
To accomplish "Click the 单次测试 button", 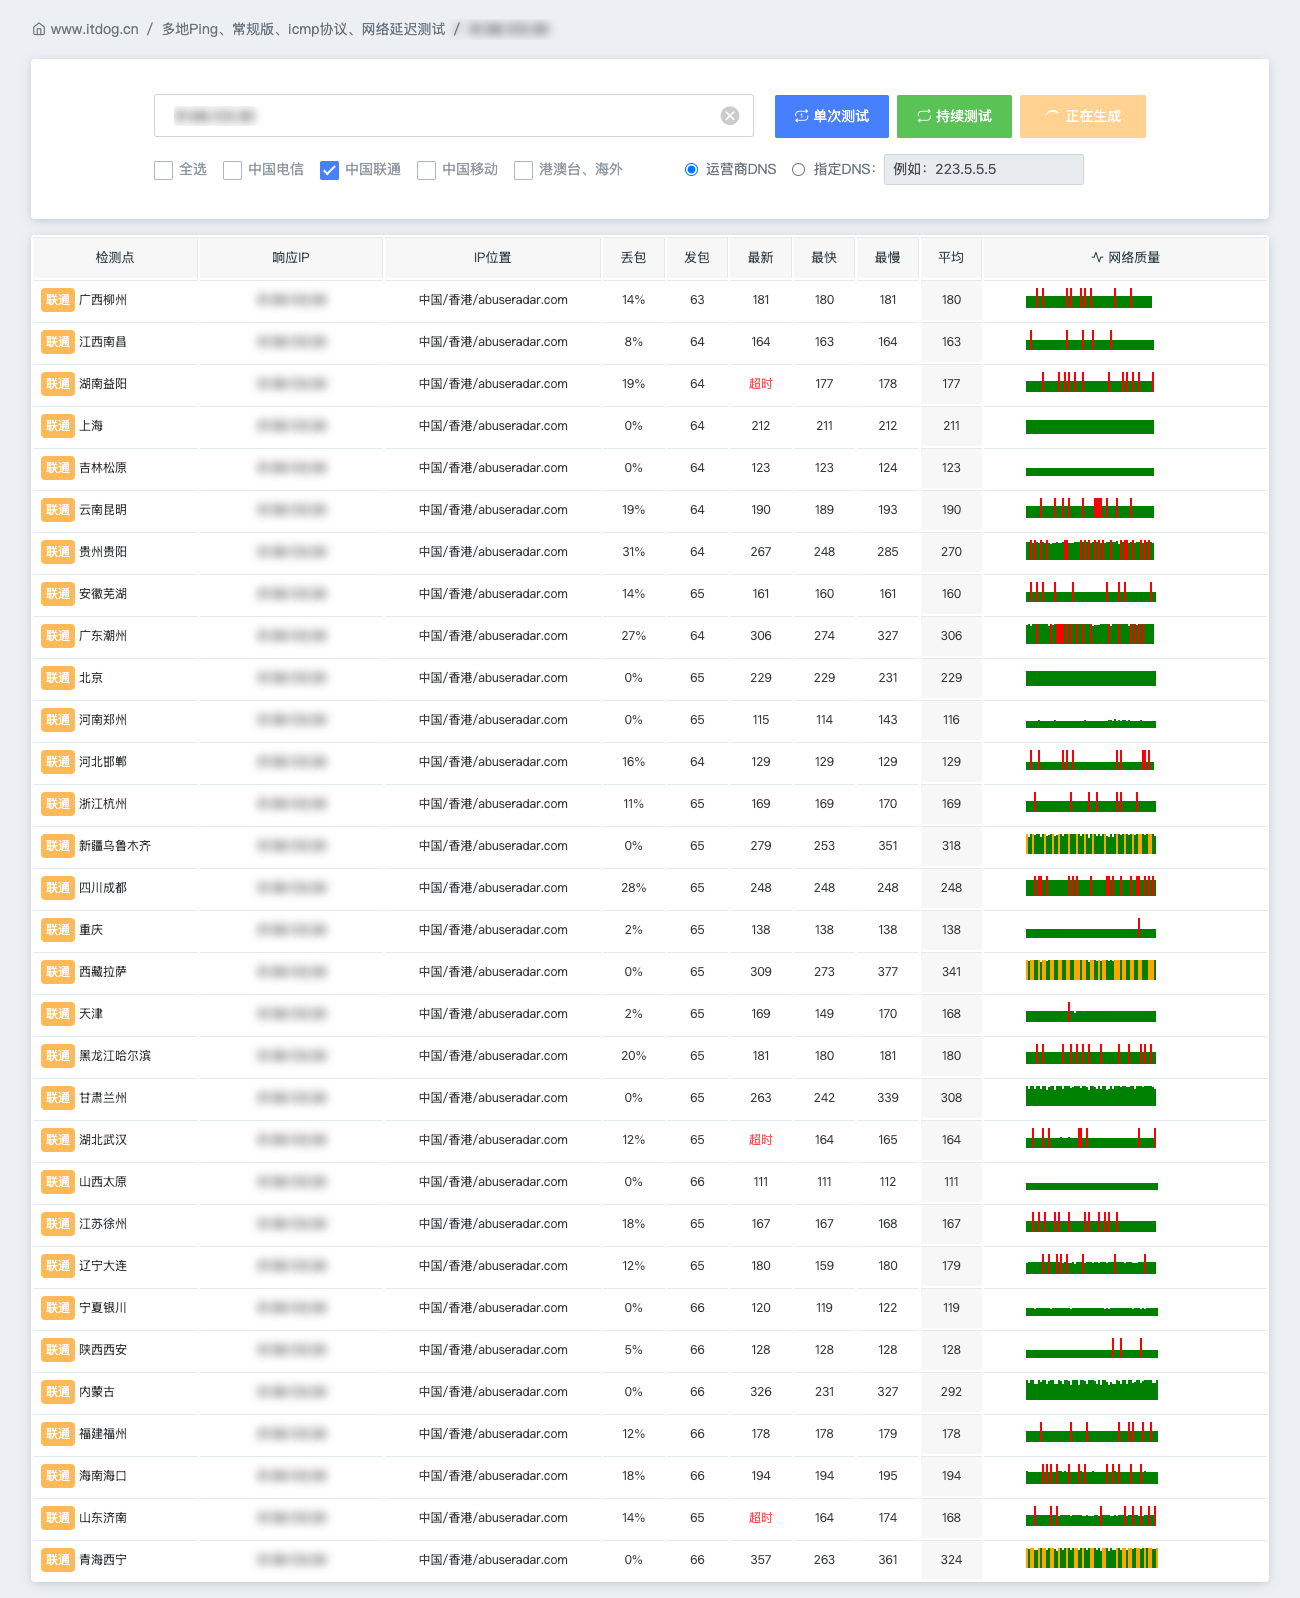I will click(x=832, y=116).
